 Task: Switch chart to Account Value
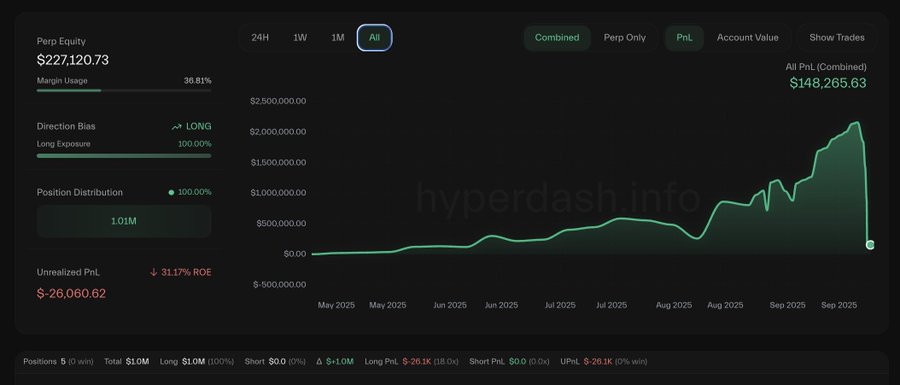coord(747,37)
